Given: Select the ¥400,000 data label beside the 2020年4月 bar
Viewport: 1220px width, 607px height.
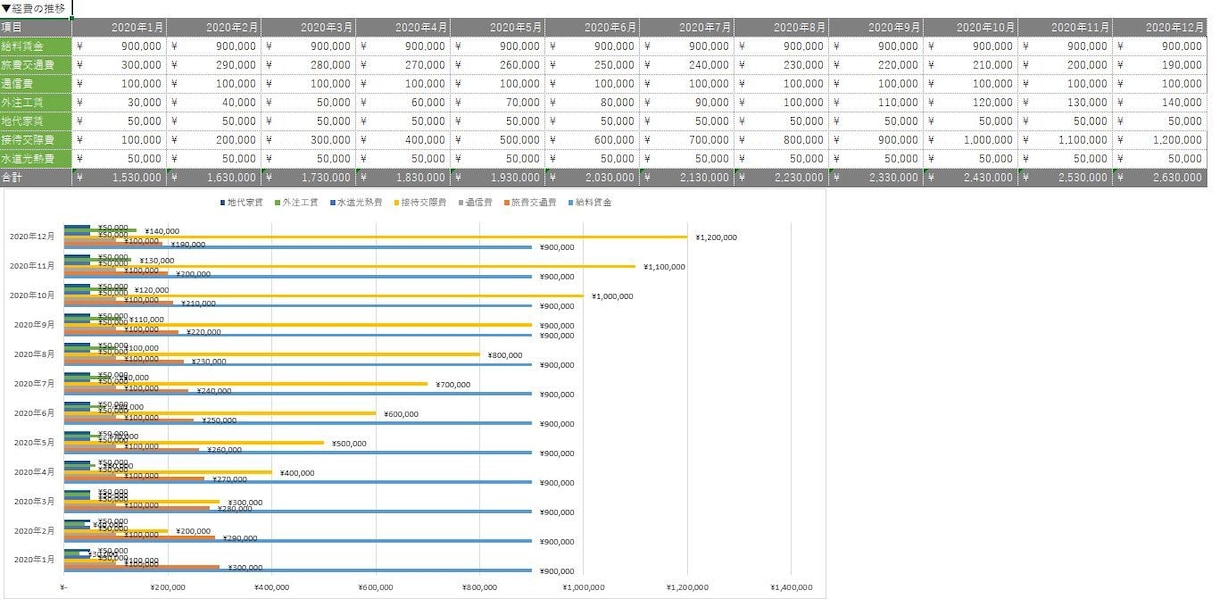Looking at the screenshot, I should pyautogui.click(x=295, y=473).
